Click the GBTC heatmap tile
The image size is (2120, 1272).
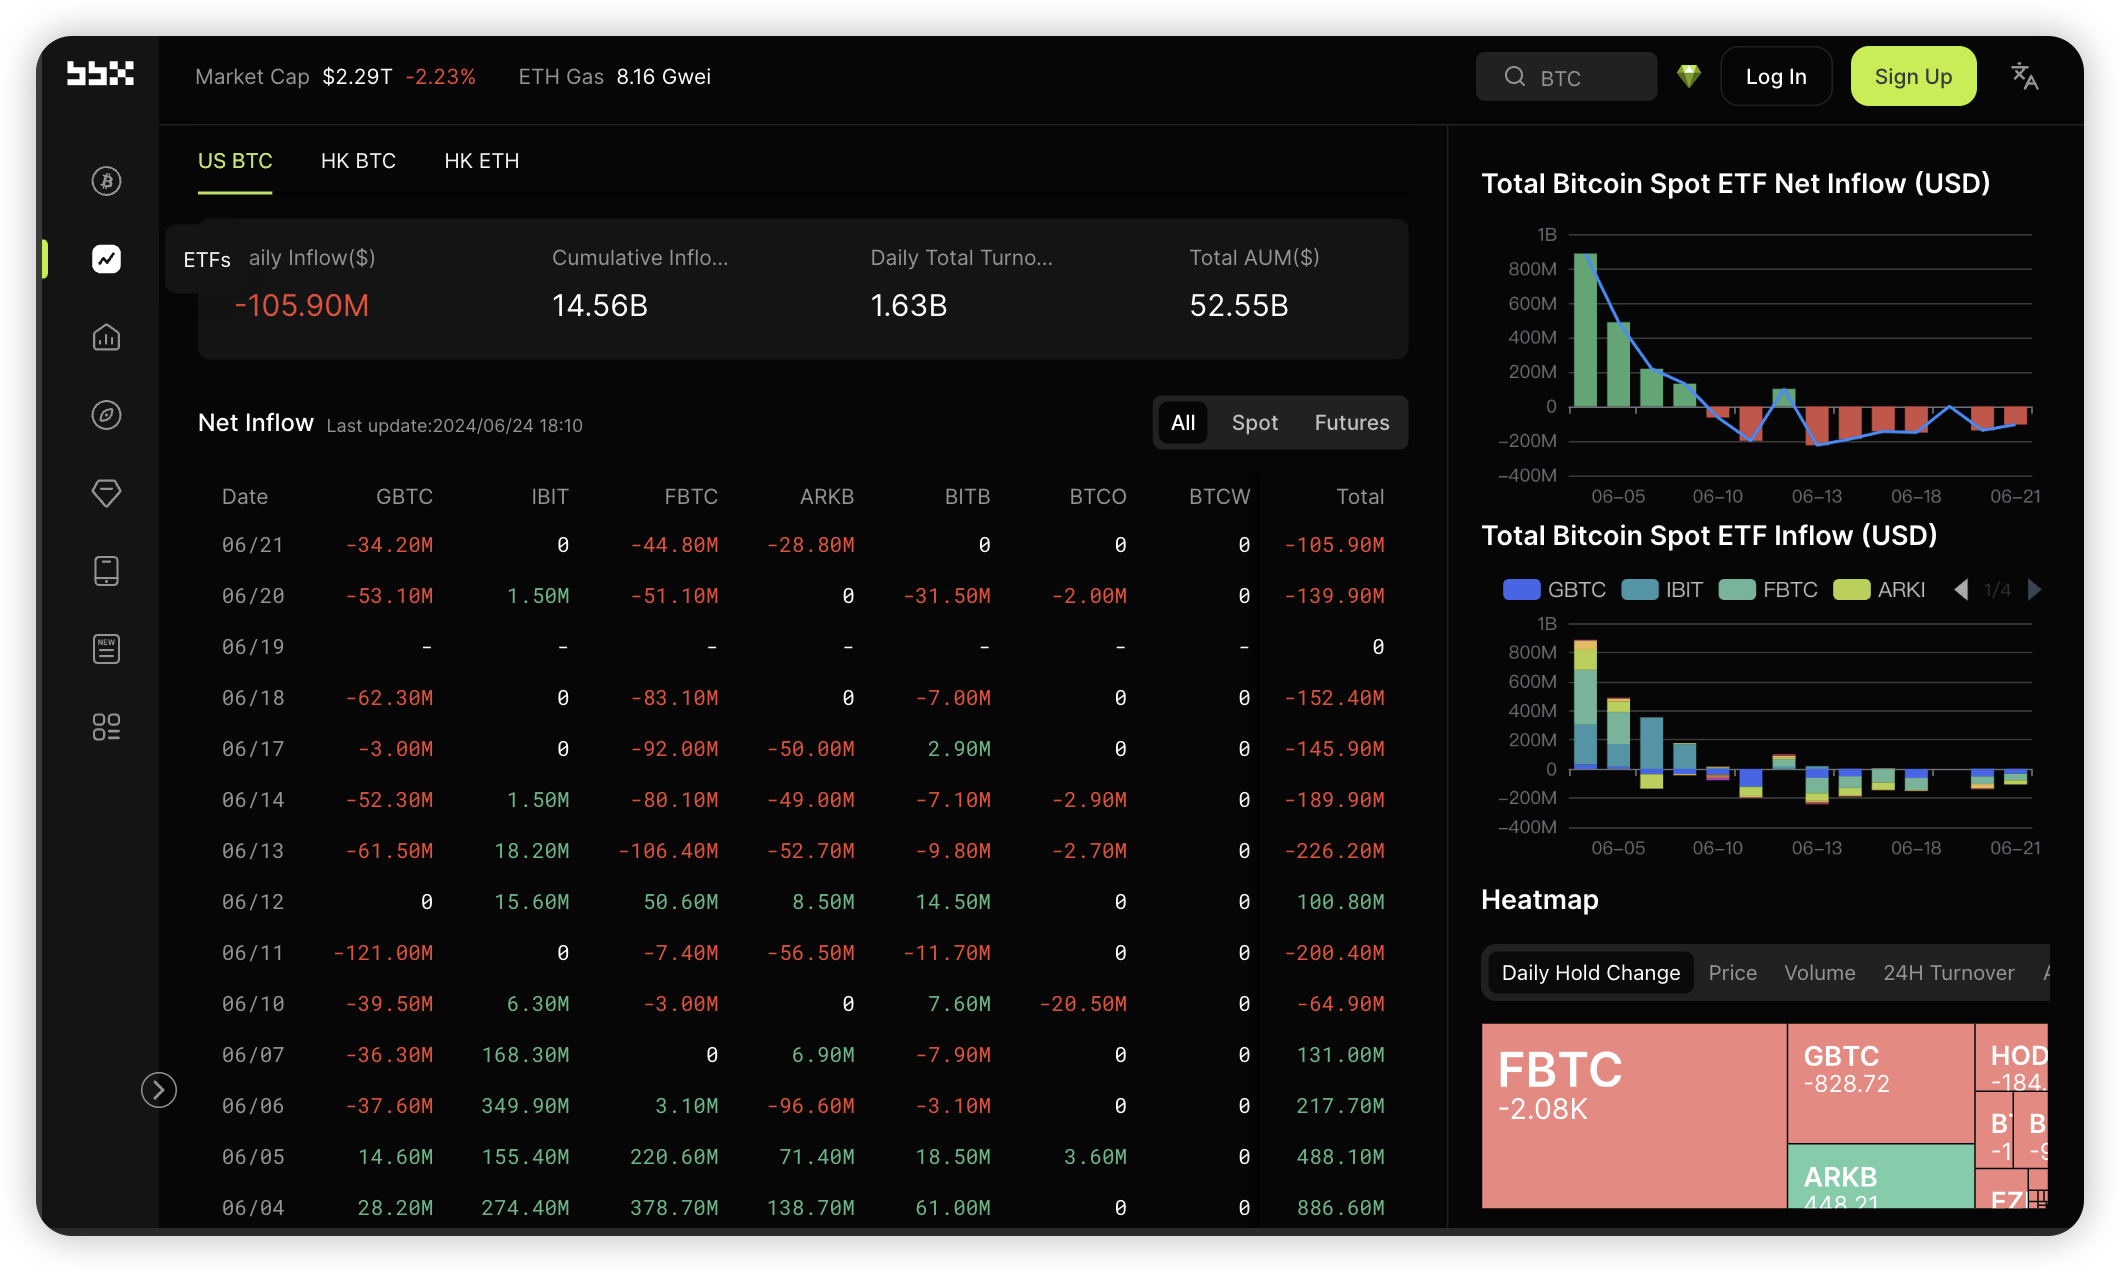[1881, 1083]
